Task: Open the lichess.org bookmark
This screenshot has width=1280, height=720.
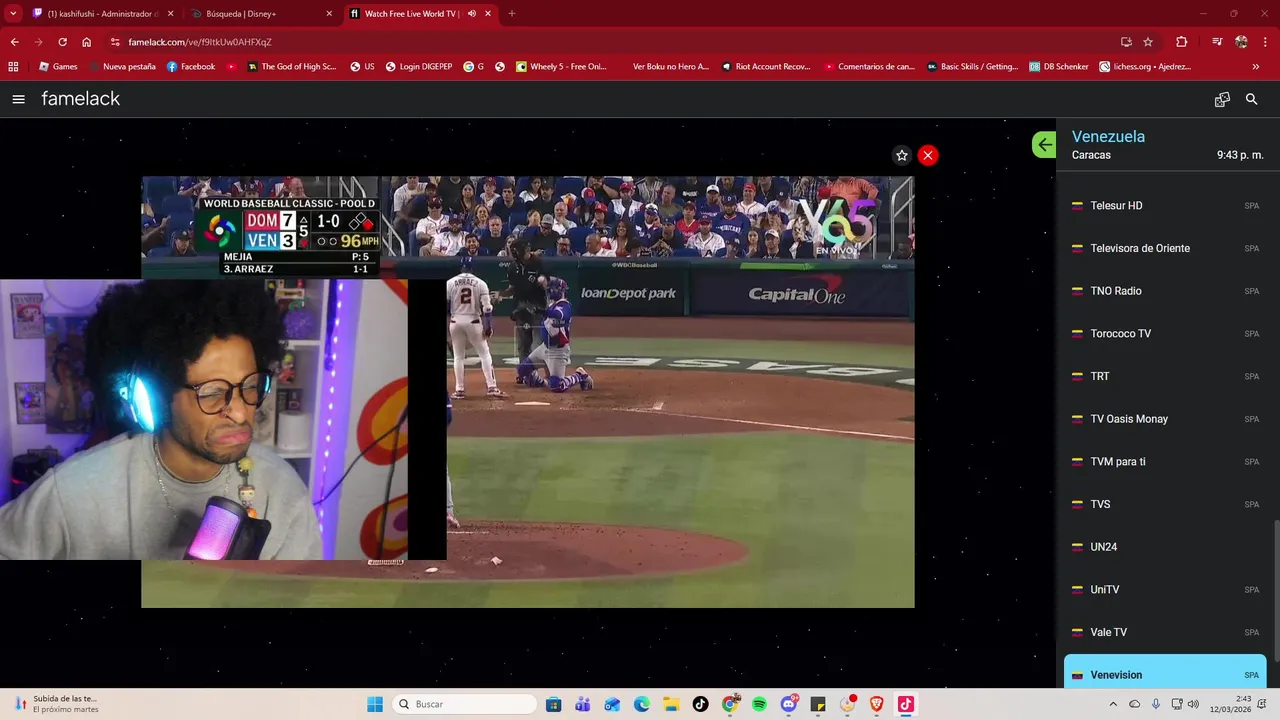Action: 1146,67
